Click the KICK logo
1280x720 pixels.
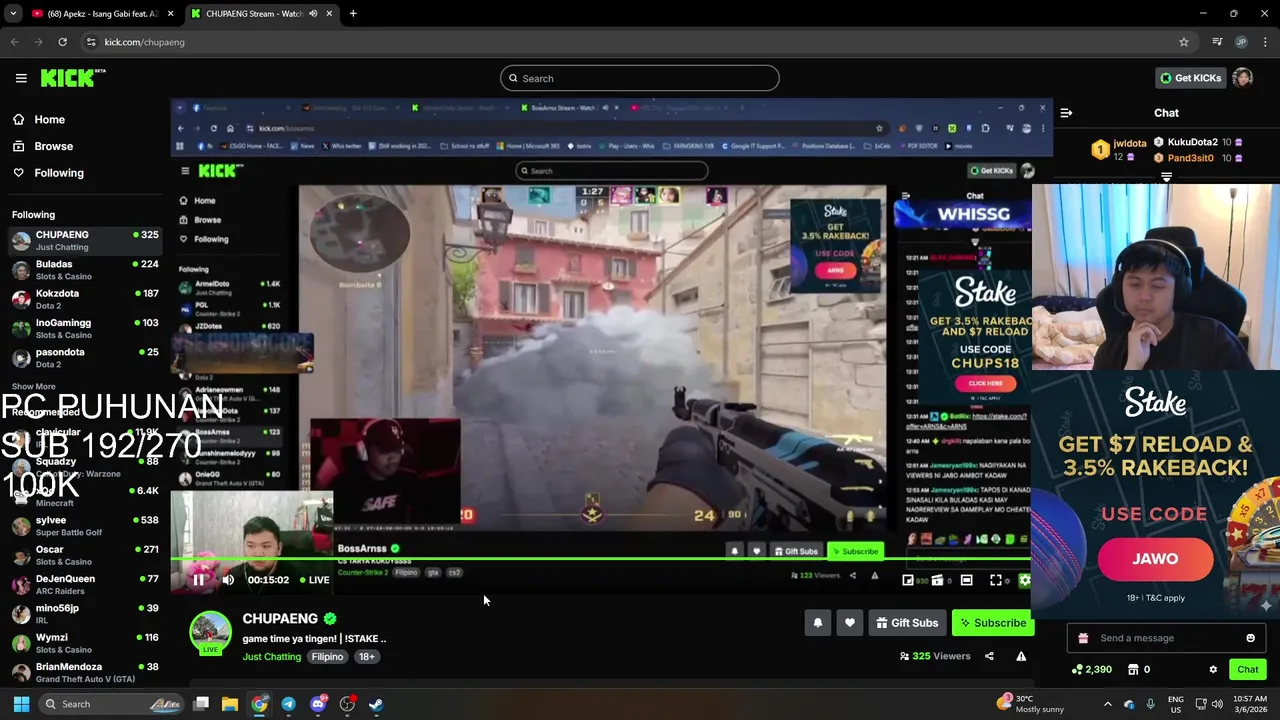[x=73, y=78]
